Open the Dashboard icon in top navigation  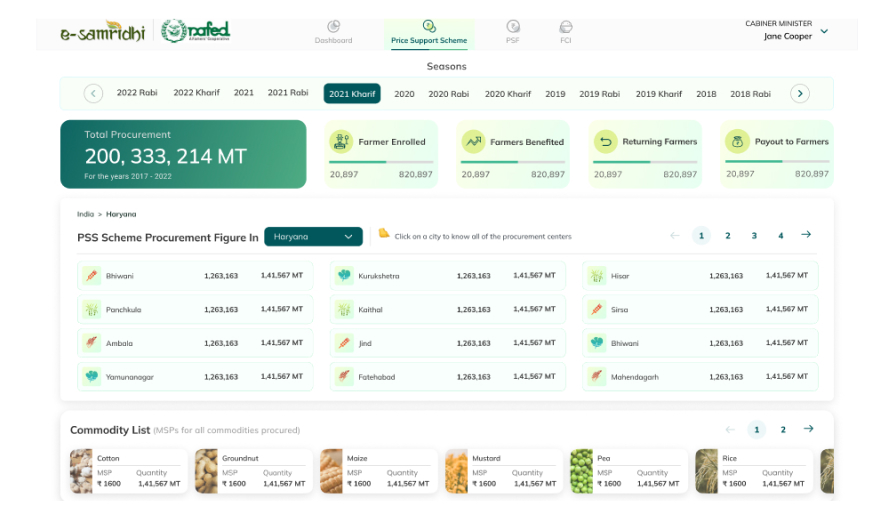[333, 27]
